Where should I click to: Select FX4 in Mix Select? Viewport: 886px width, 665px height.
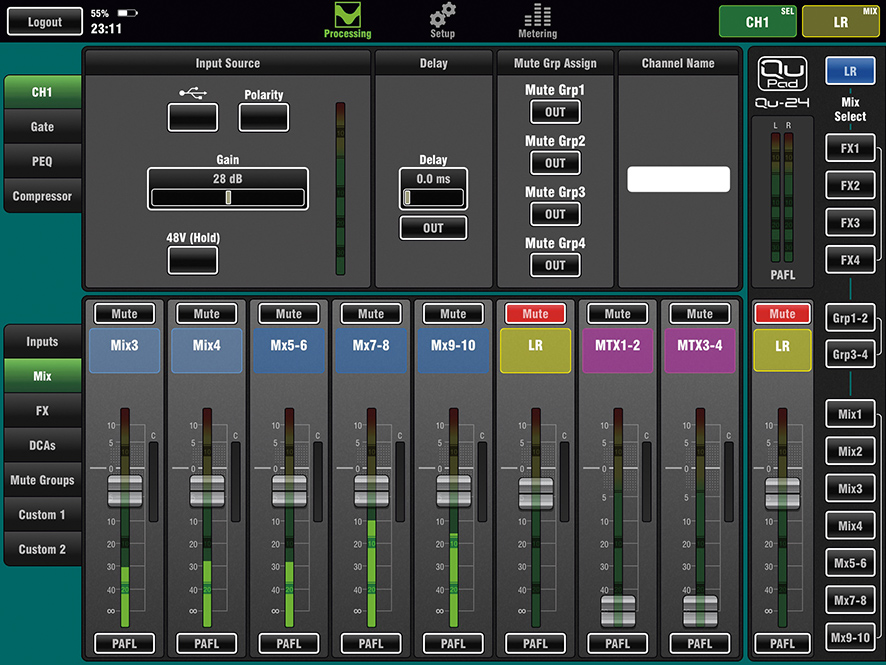(x=850, y=260)
